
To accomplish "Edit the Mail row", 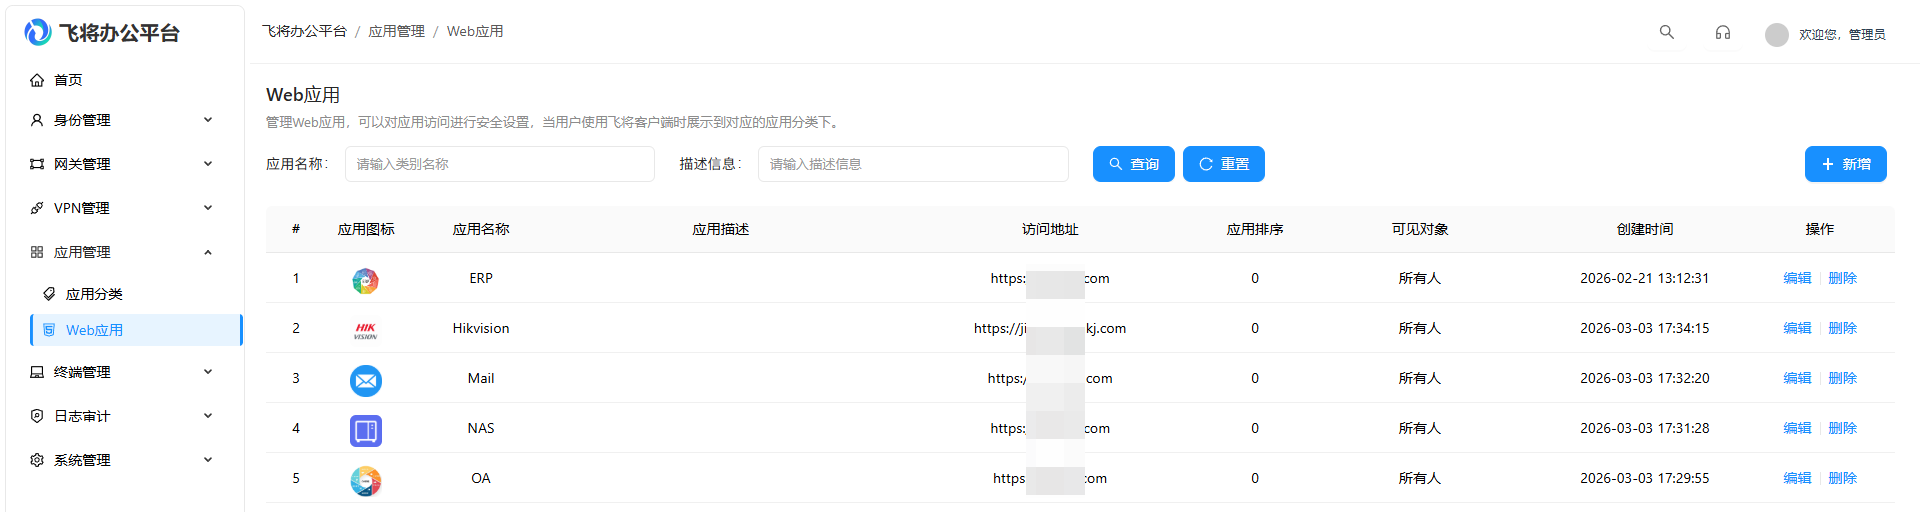I will click(1797, 378).
